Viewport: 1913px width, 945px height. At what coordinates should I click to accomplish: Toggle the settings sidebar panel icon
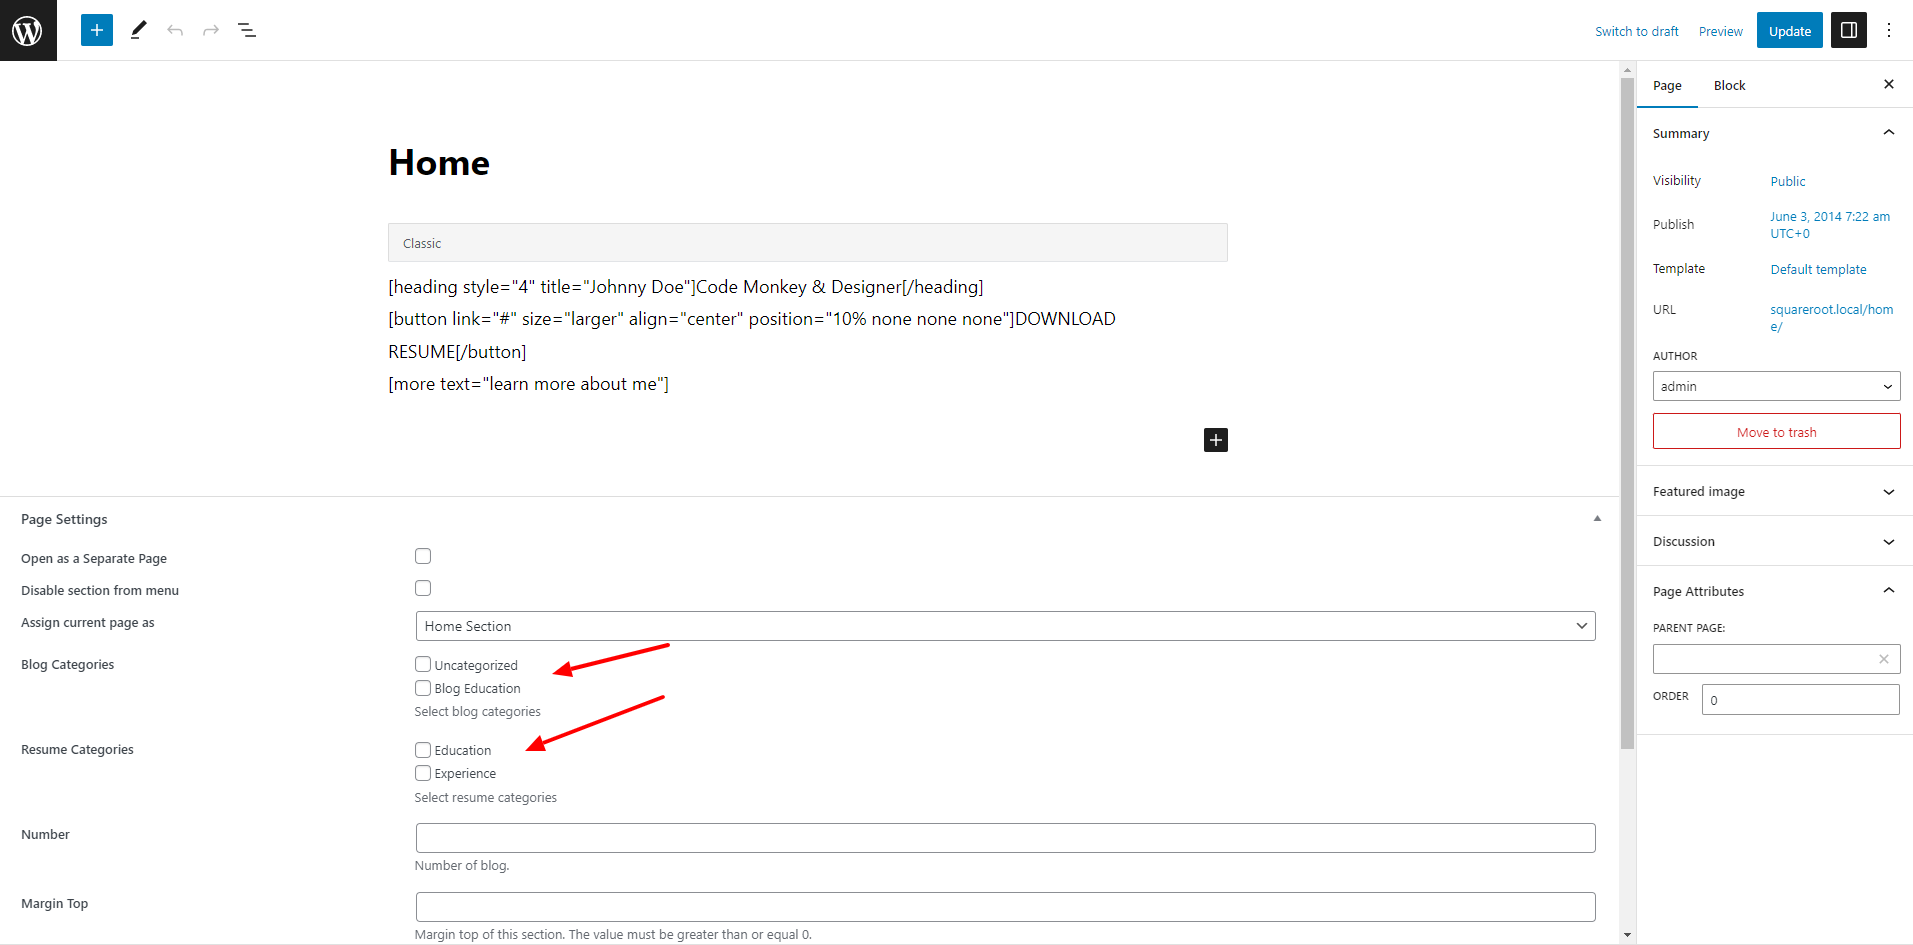tap(1849, 30)
